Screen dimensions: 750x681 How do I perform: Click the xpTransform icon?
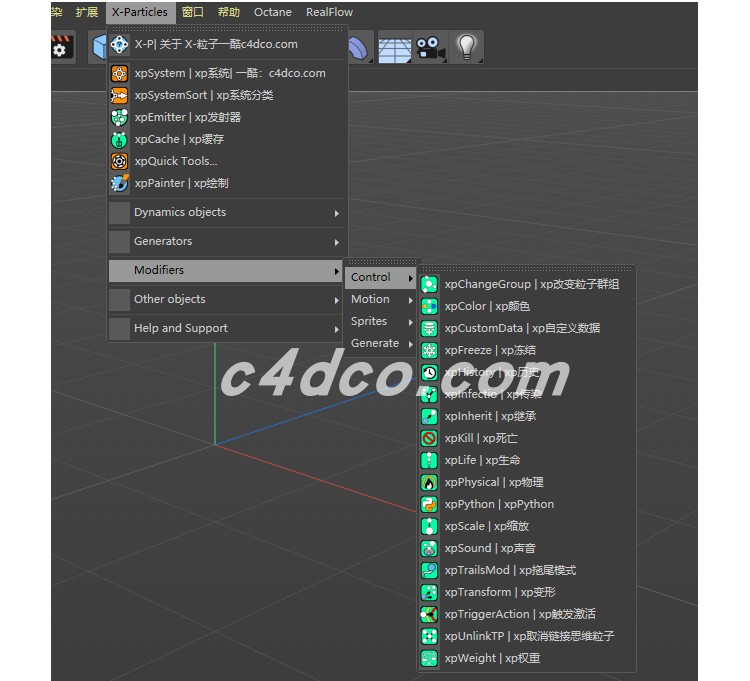[429, 592]
